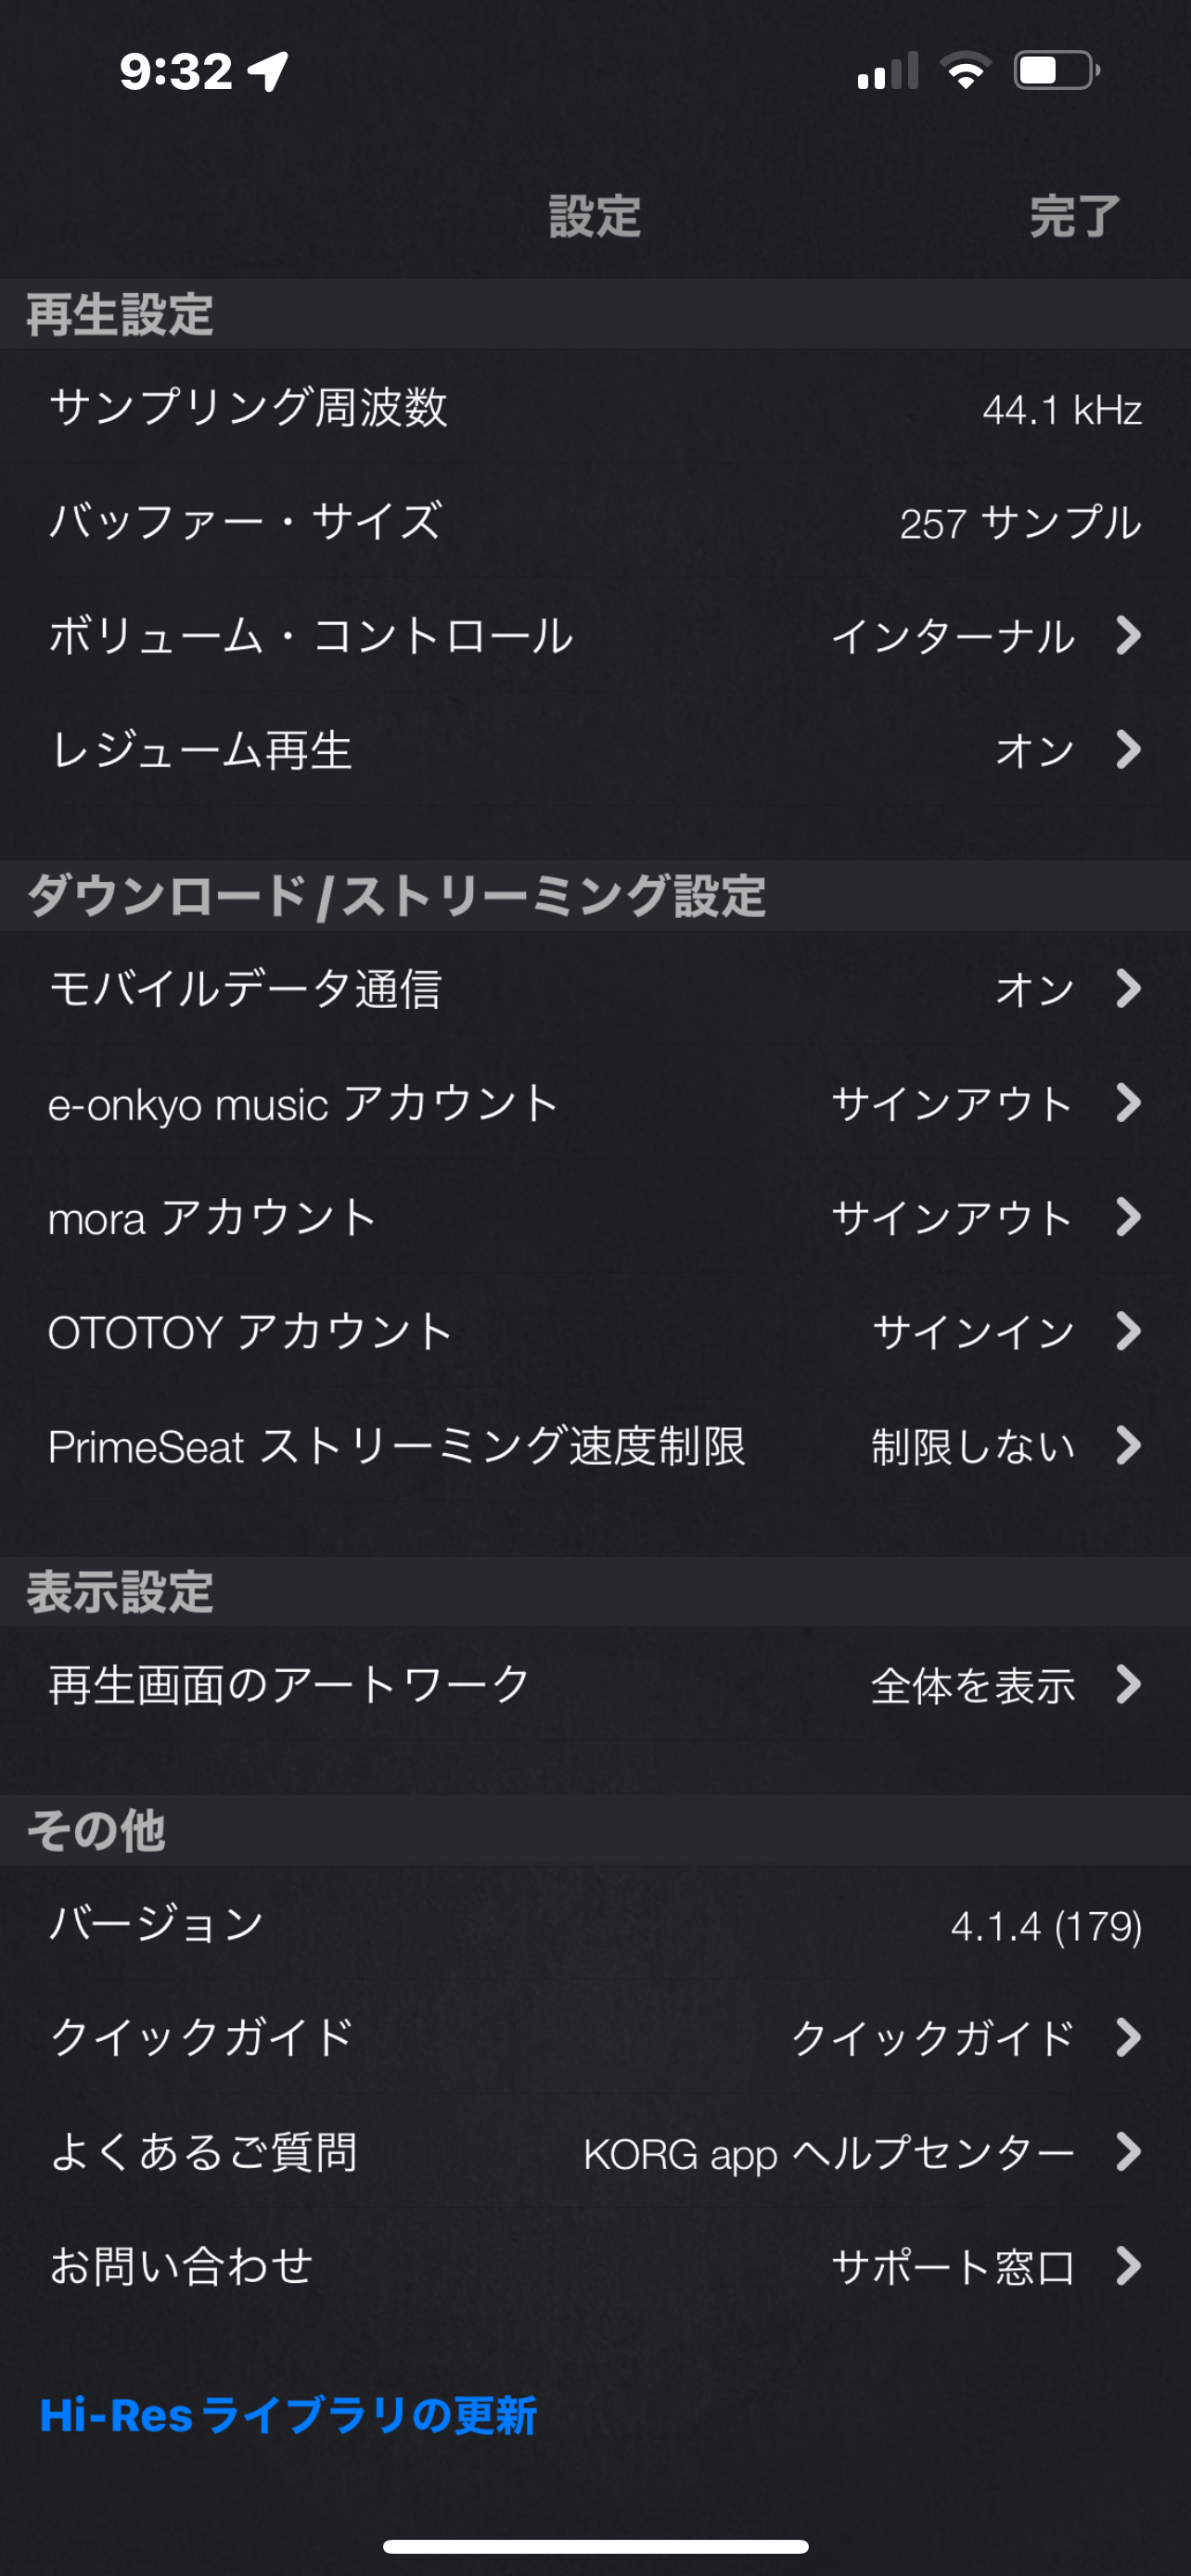Toggle モバイルデータ通信 setting value
Screen dimensions: 1191x2576
pos(1034,989)
